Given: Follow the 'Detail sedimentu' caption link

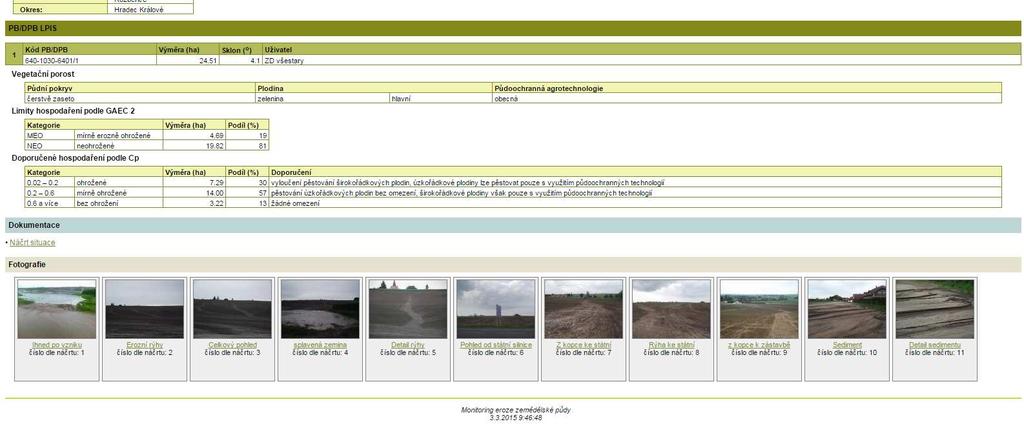Looking at the screenshot, I should tap(935, 345).
